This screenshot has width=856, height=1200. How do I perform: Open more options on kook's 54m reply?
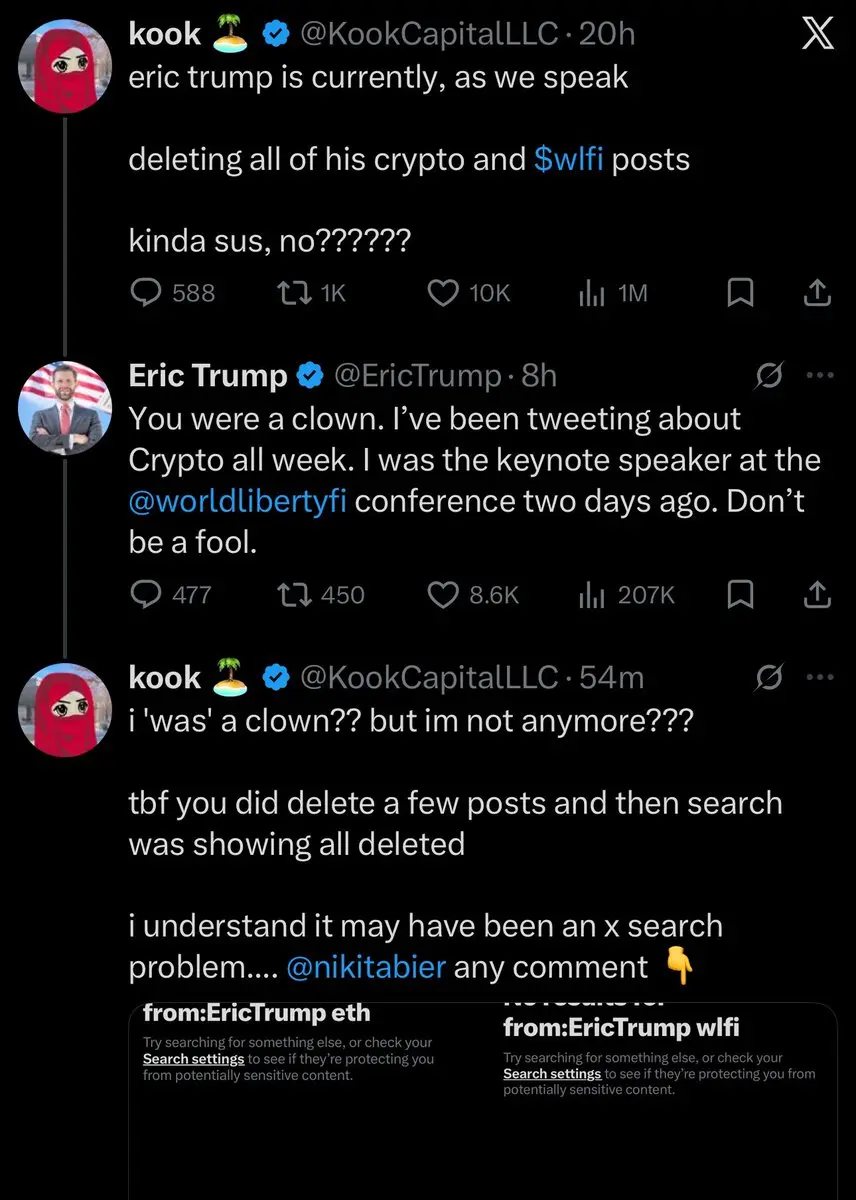coord(820,677)
